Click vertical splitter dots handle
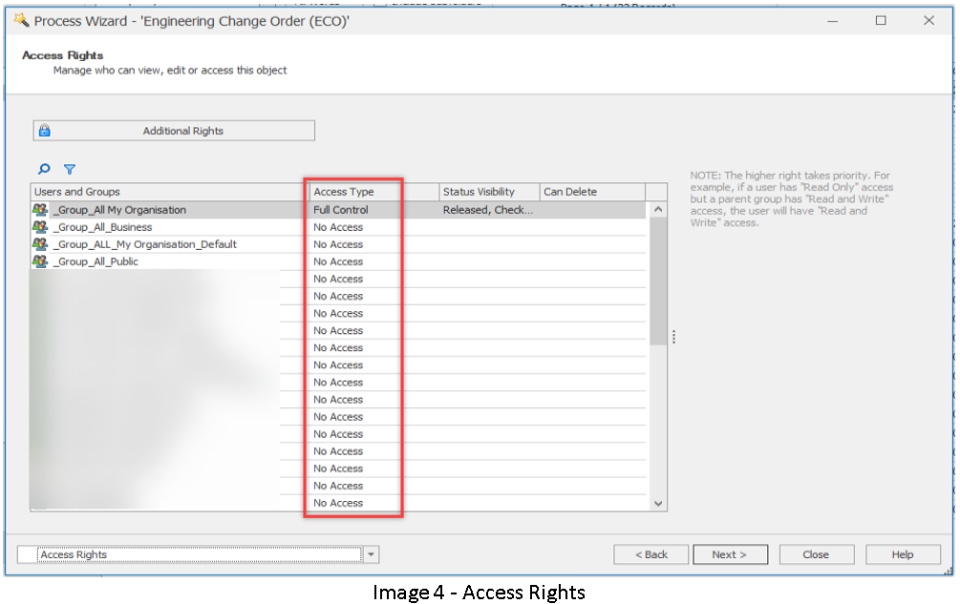Viewport: 960px width, 604px height. point(673,337)
